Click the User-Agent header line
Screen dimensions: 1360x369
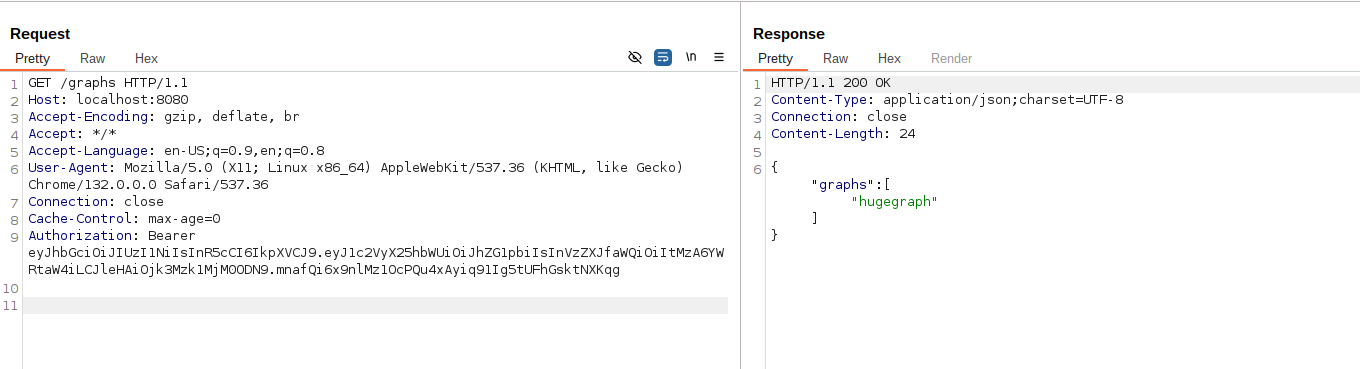click(355, 176)
